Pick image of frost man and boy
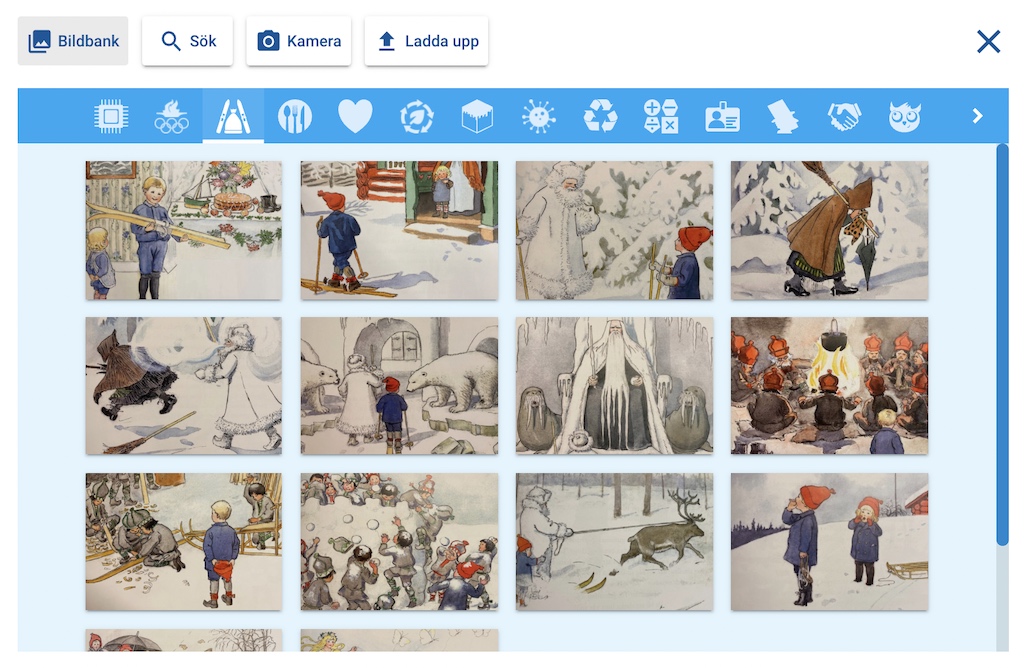This screenshot has height=668, width=1024. [615, 231]
